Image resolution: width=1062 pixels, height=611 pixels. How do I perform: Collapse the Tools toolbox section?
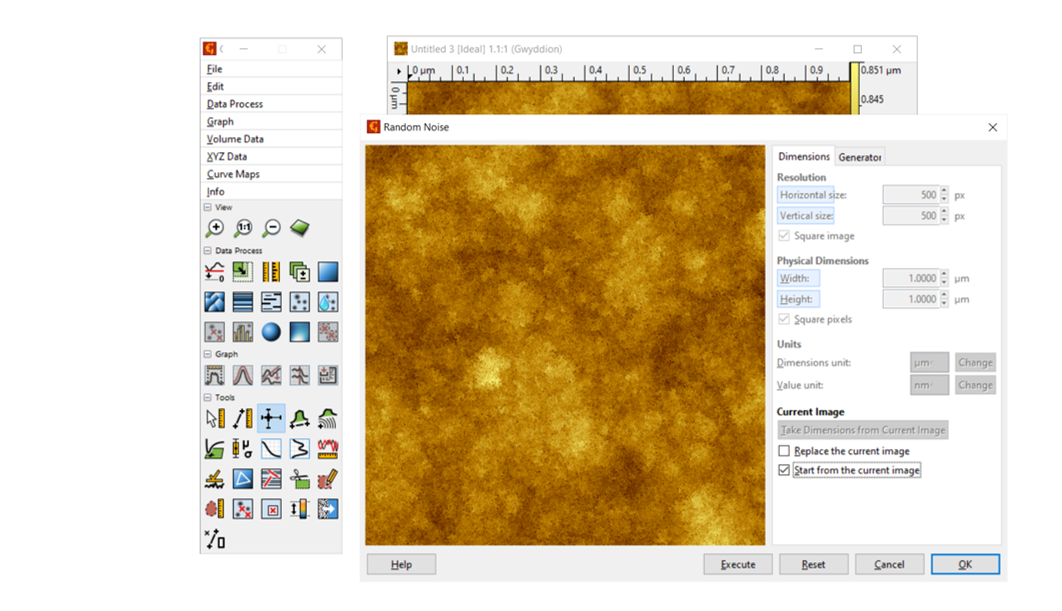pos(208,398)
